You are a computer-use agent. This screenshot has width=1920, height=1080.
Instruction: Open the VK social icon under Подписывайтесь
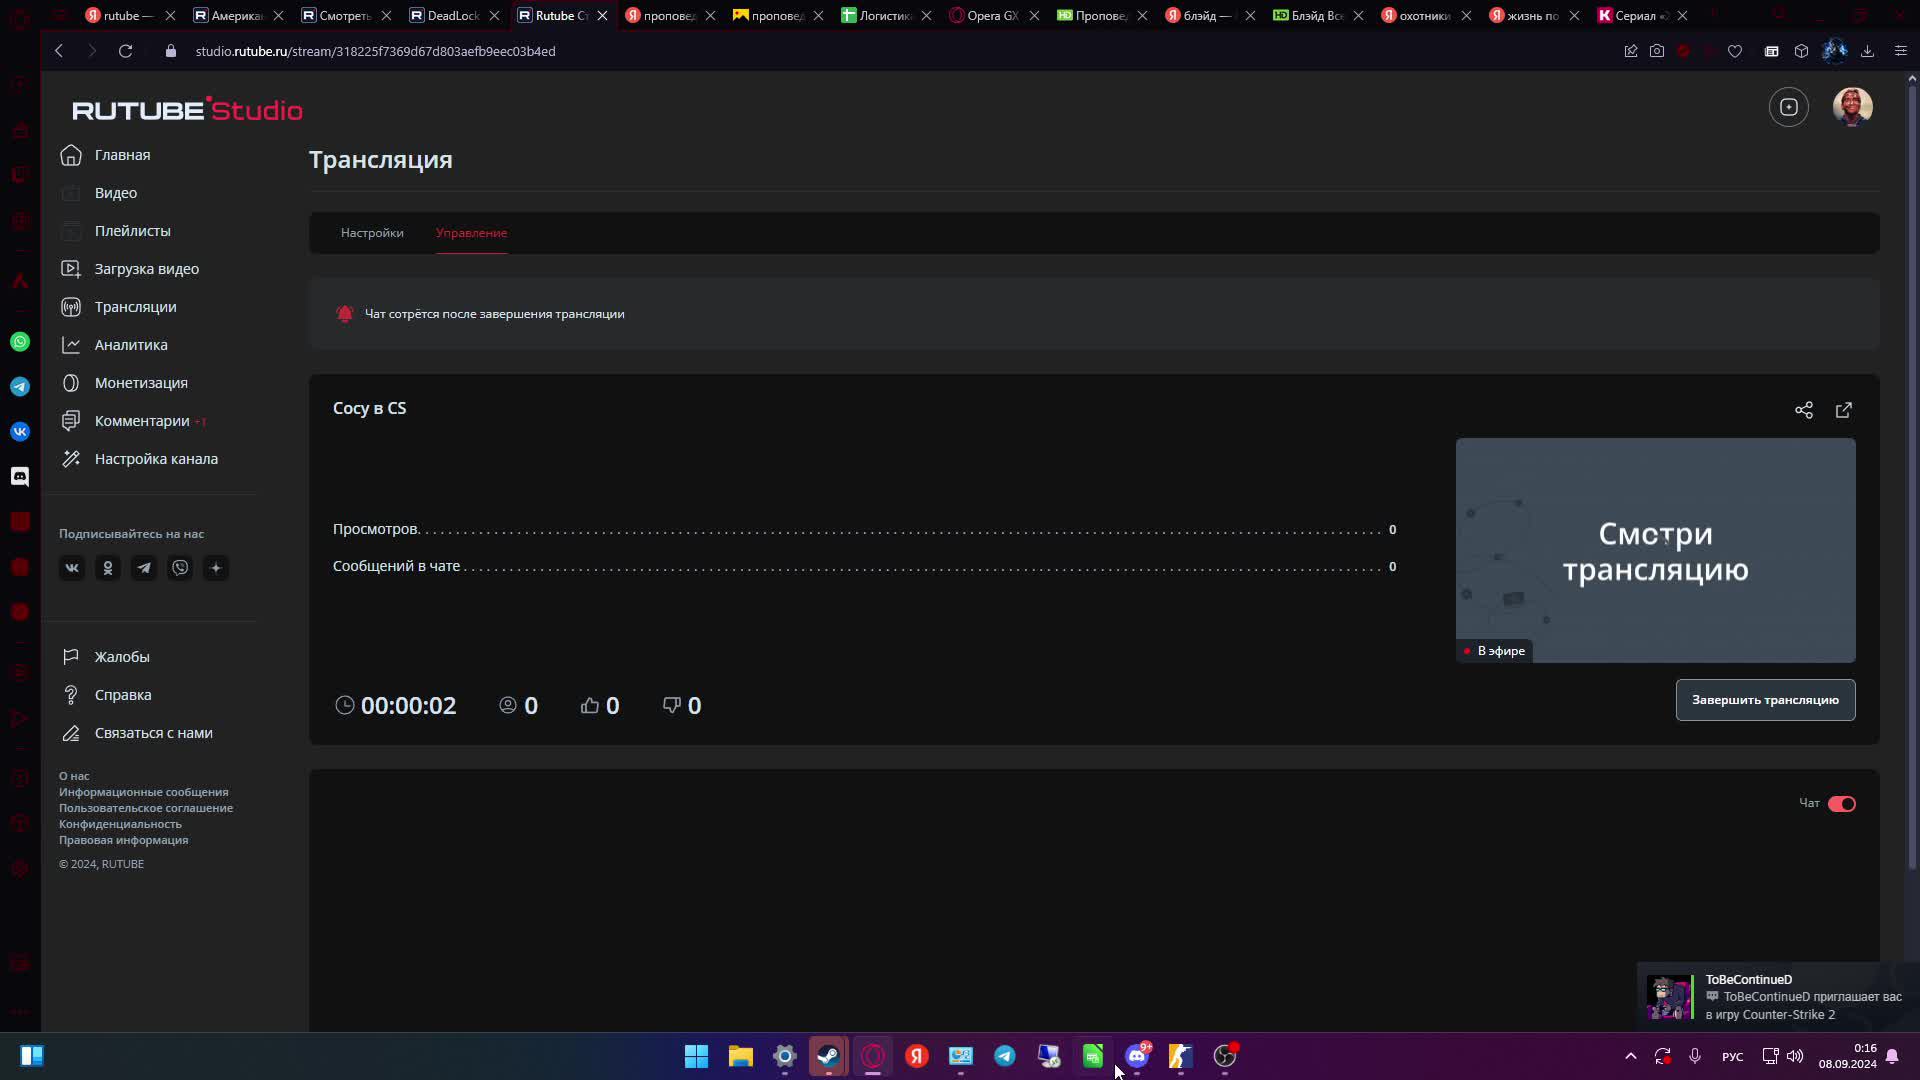tap(72, 568)
